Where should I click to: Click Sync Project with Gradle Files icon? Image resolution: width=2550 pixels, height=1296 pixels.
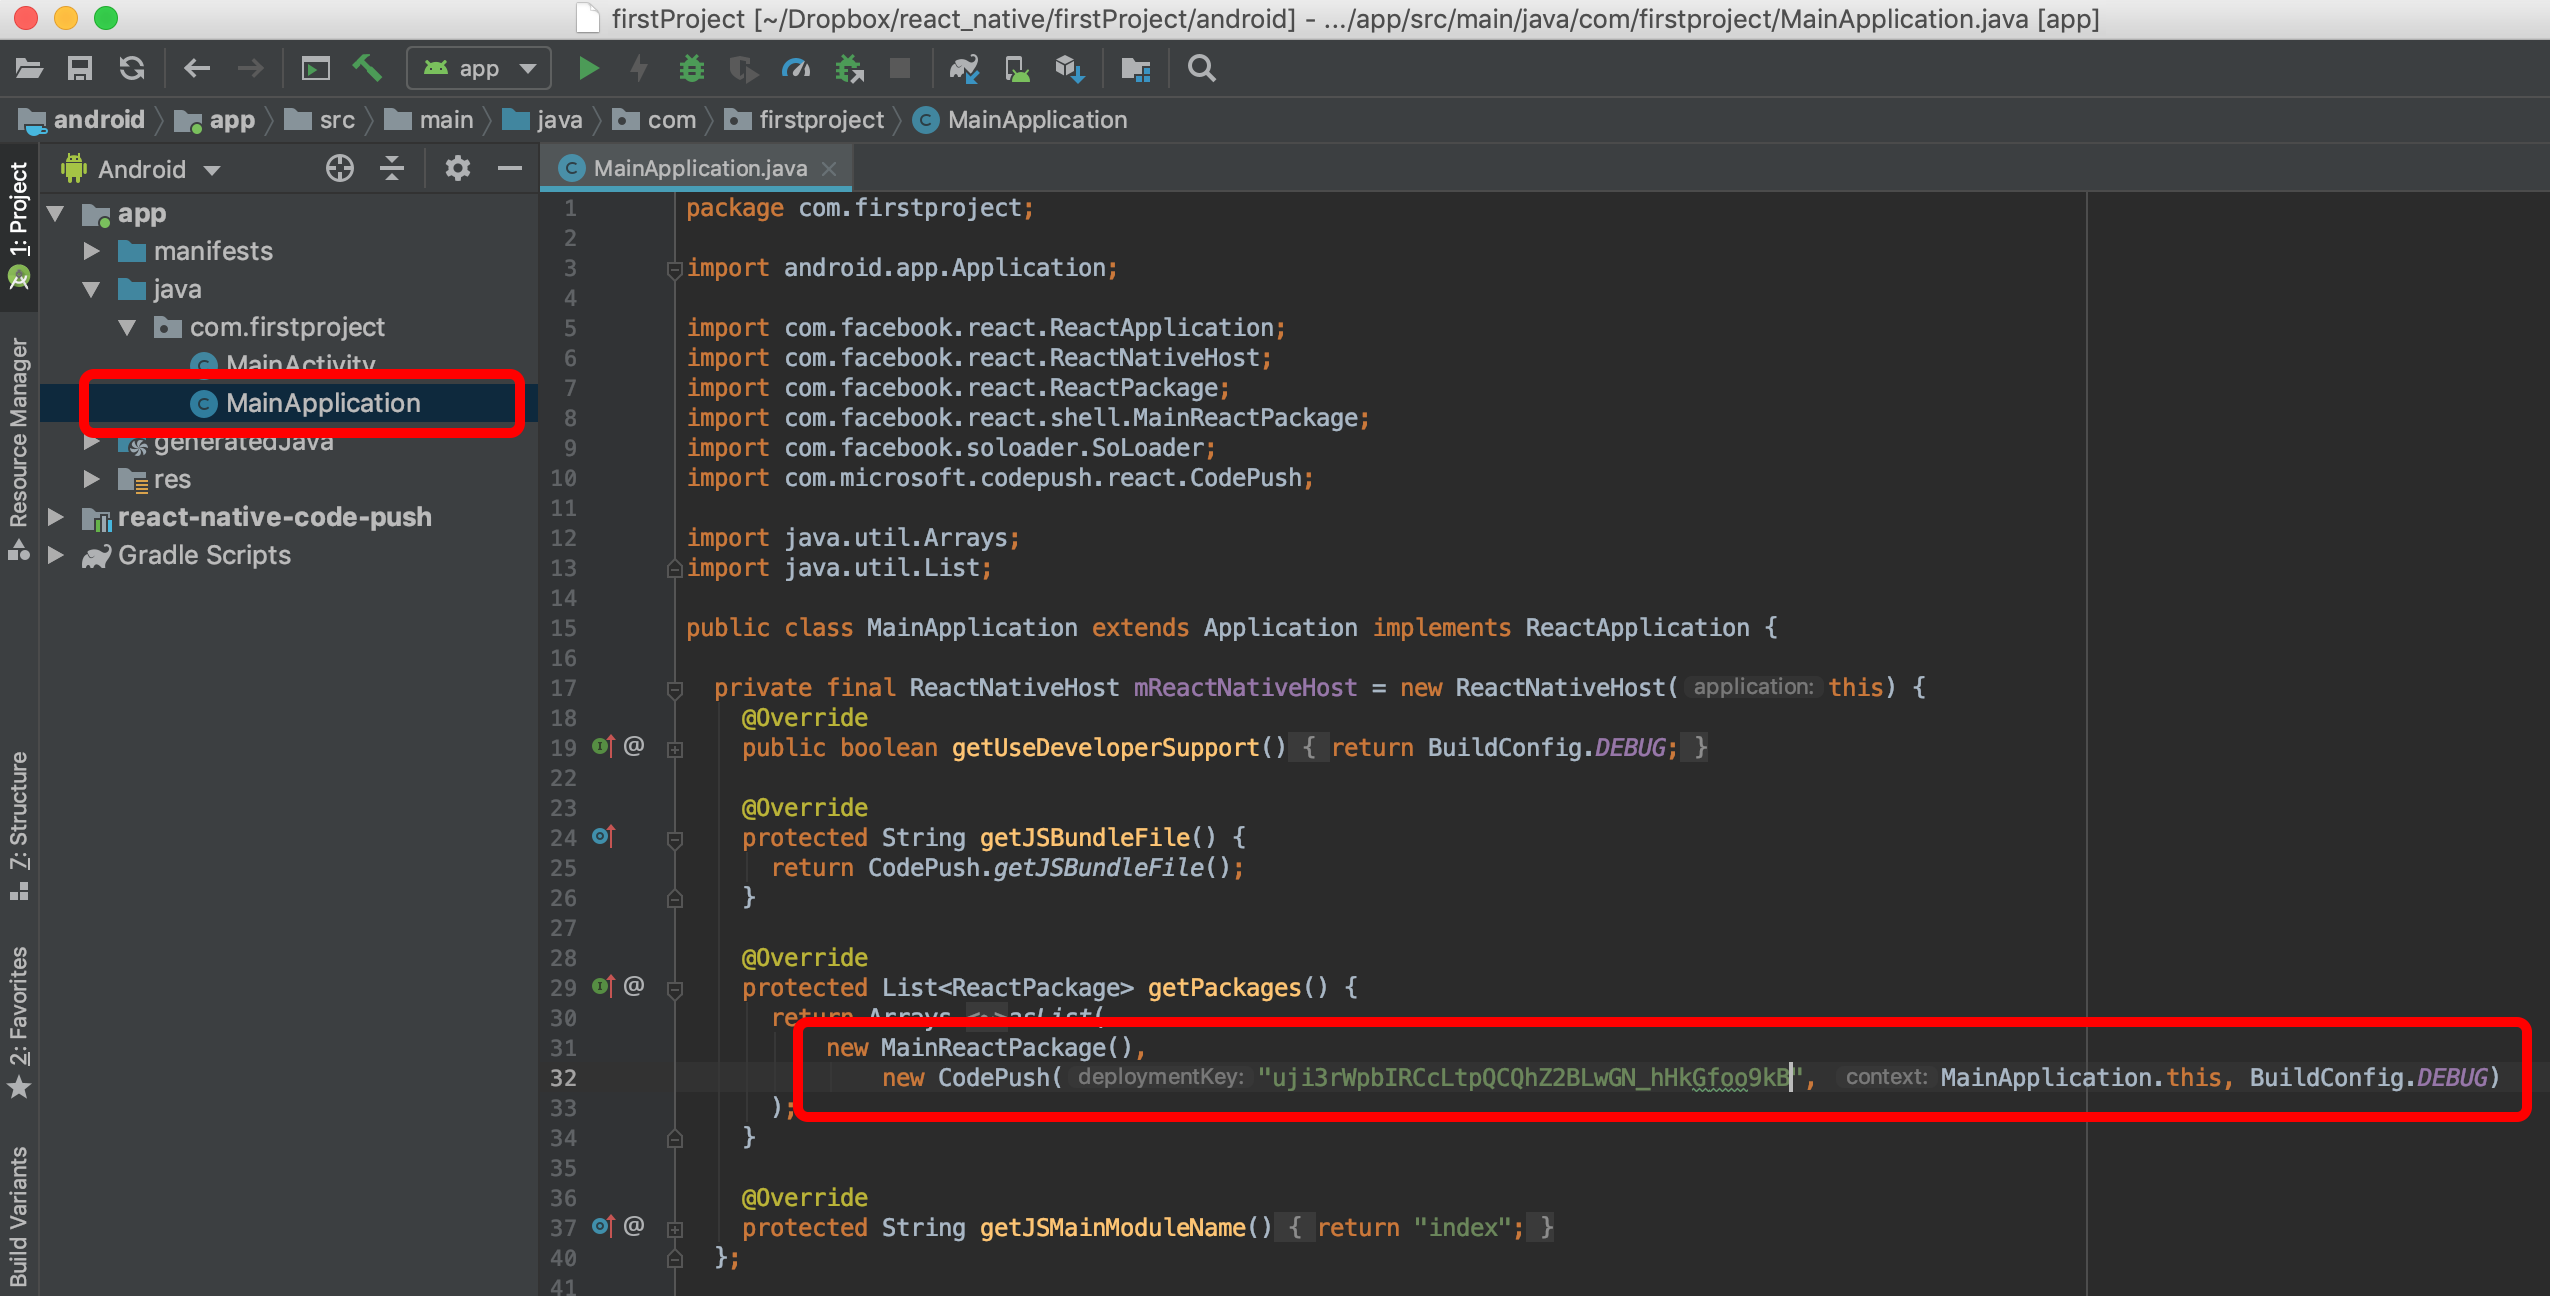(964, 69)
